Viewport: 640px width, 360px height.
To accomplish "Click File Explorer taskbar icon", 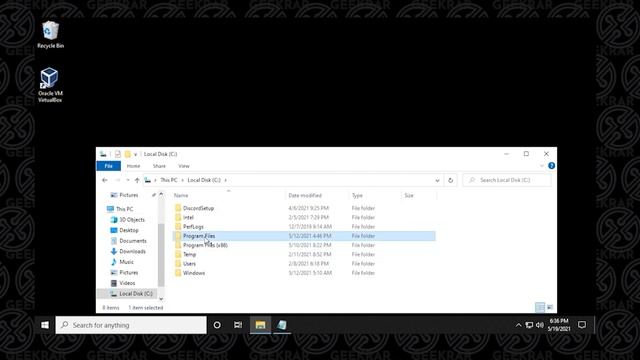I will (x=260, y=325).
